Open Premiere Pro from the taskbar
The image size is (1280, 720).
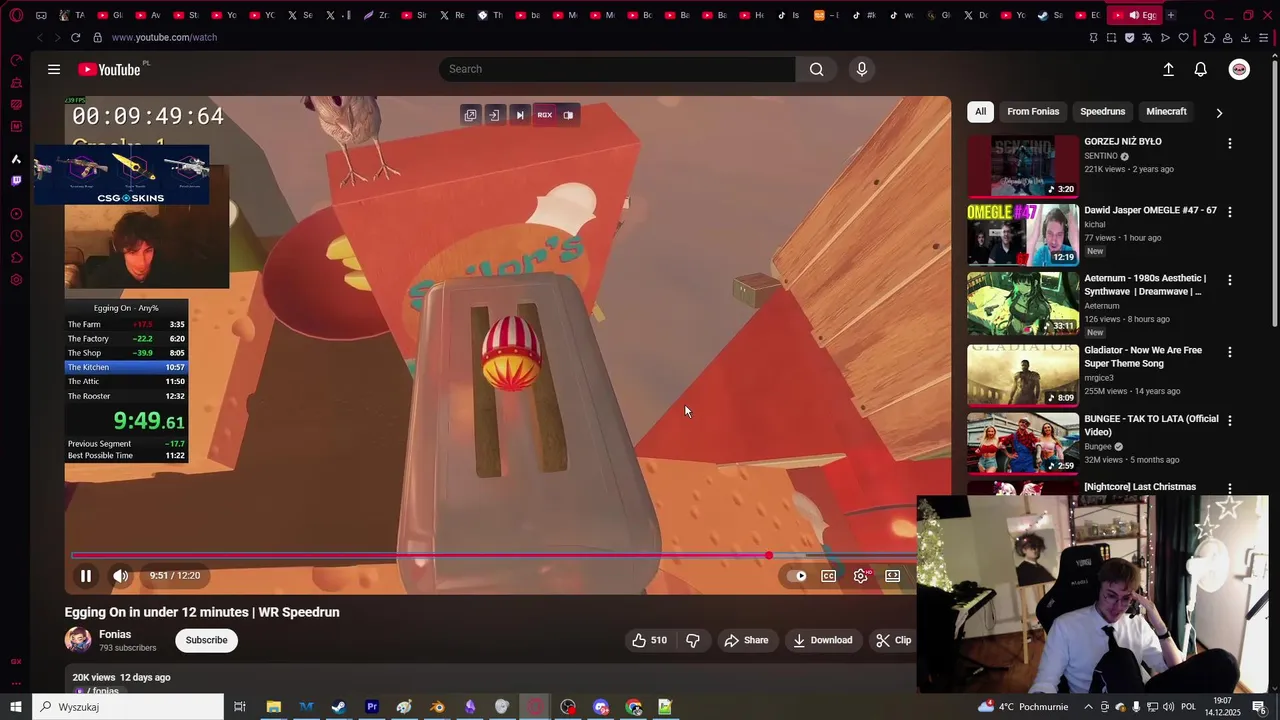(372, 707)
